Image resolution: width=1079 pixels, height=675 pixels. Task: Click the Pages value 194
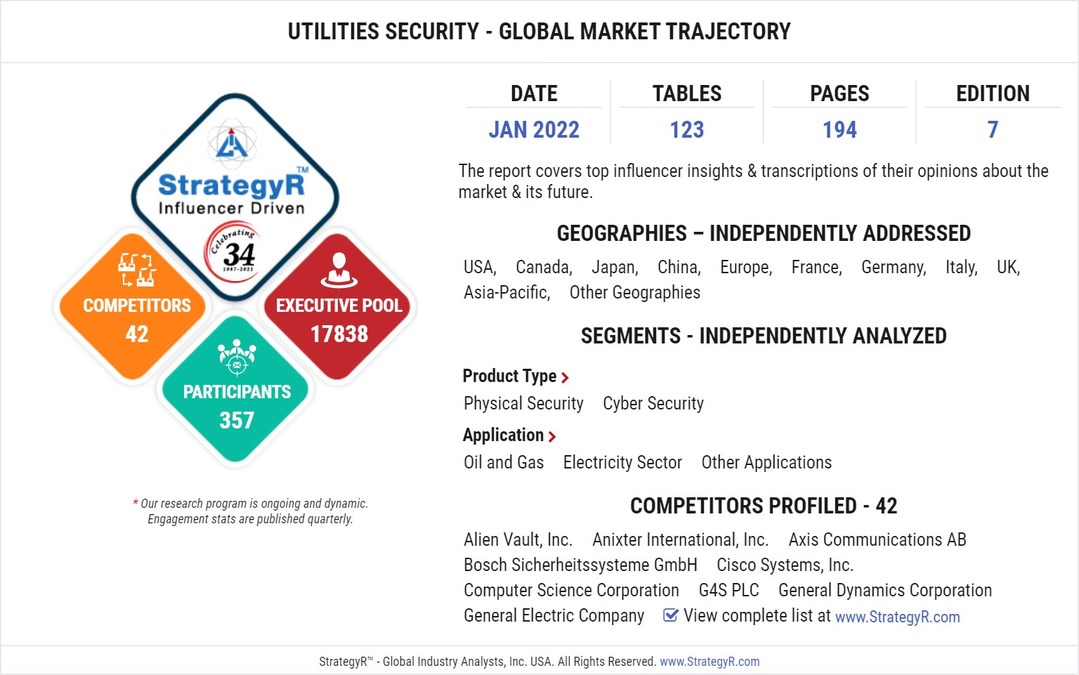tap(840, 129)
